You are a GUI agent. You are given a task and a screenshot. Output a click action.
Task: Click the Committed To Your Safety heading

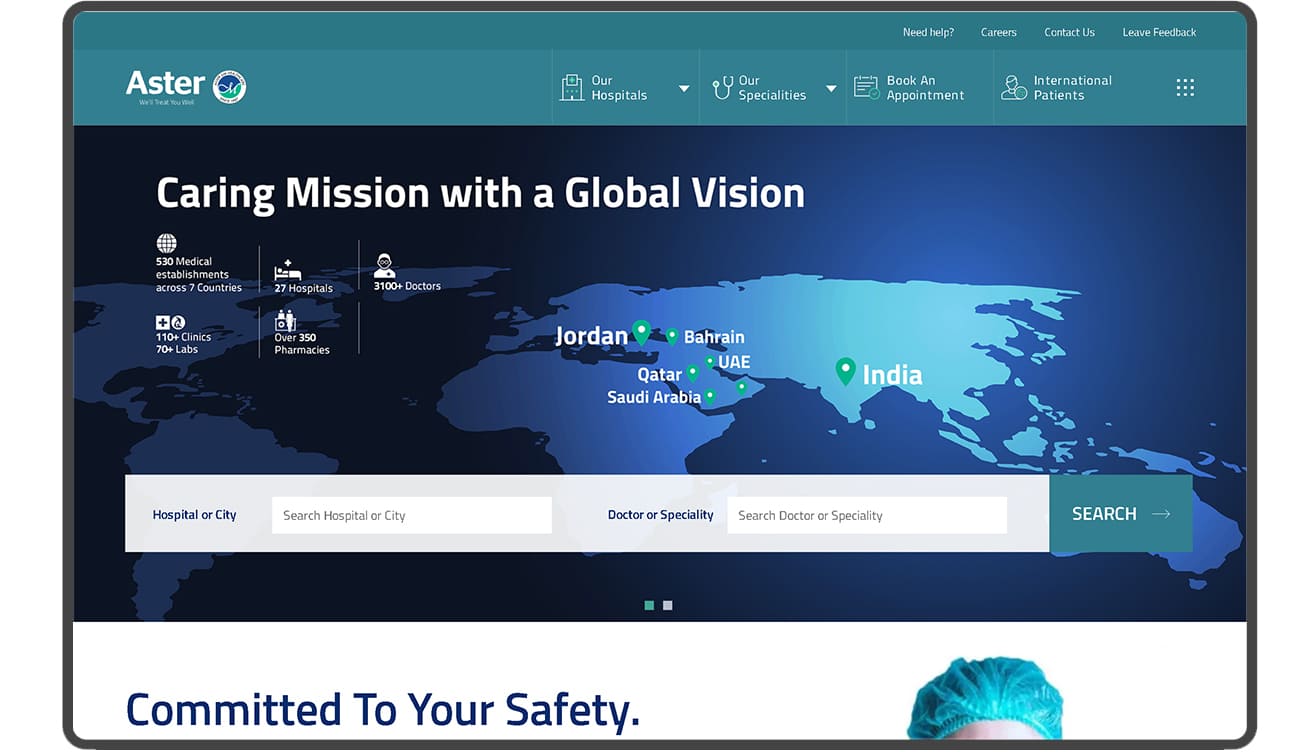(x=383, y=710)
